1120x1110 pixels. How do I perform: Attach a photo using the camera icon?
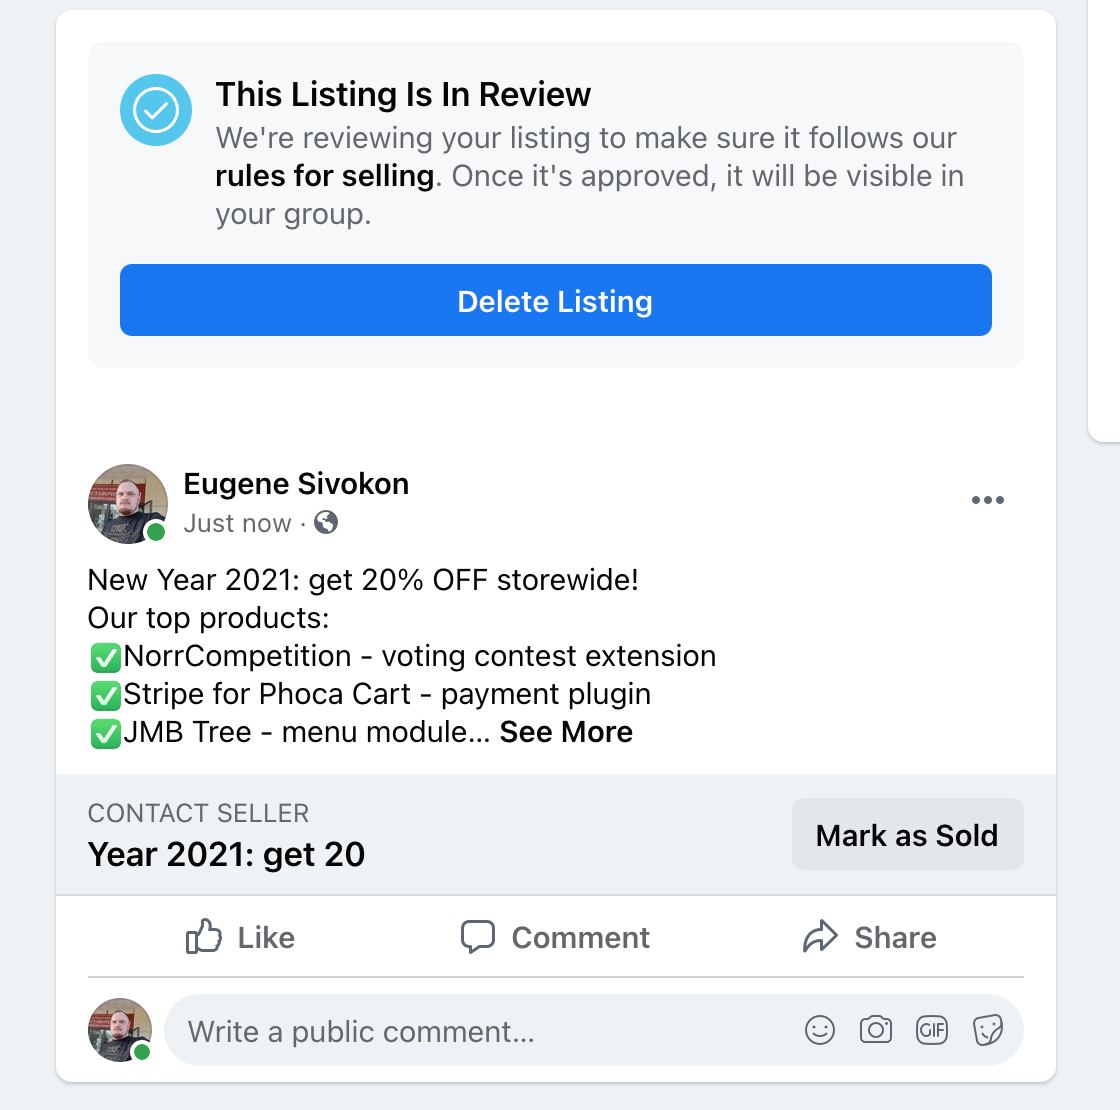[875, 1030]
